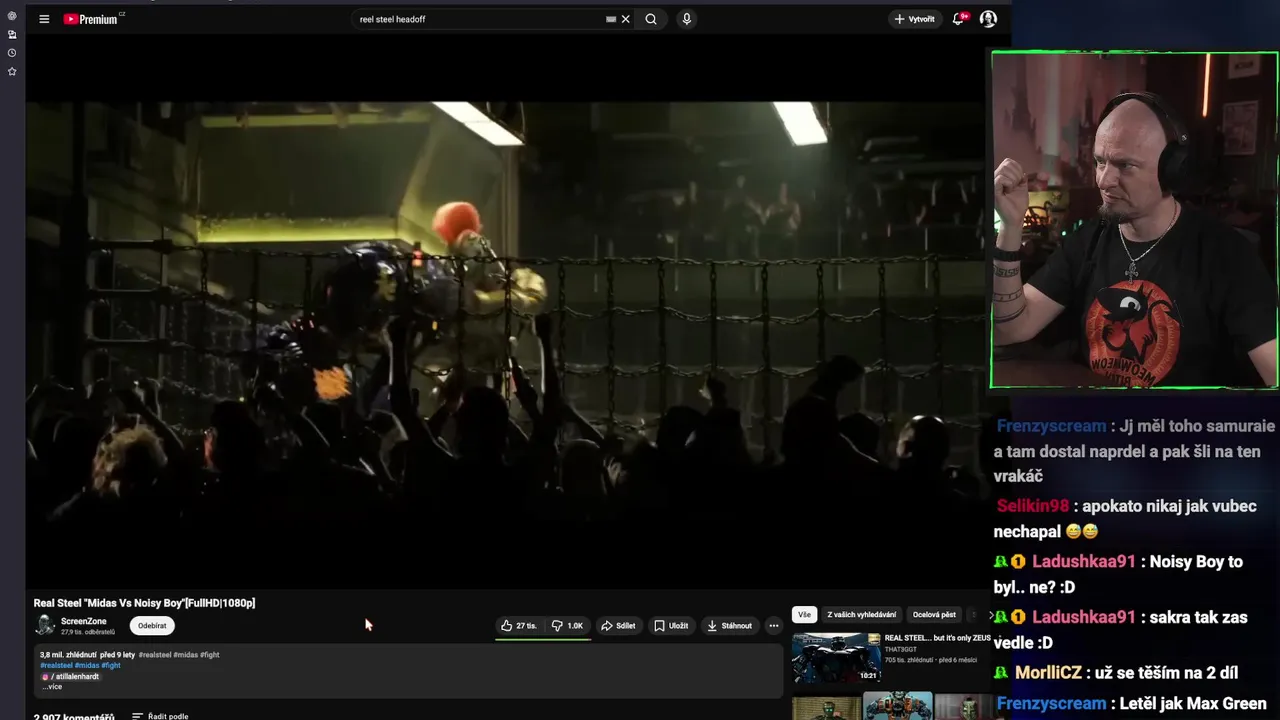Click the streamer webcam overlay
Image resolution: width=1280 pixels, height=720 pixels.
click(x=1134, y=220)
